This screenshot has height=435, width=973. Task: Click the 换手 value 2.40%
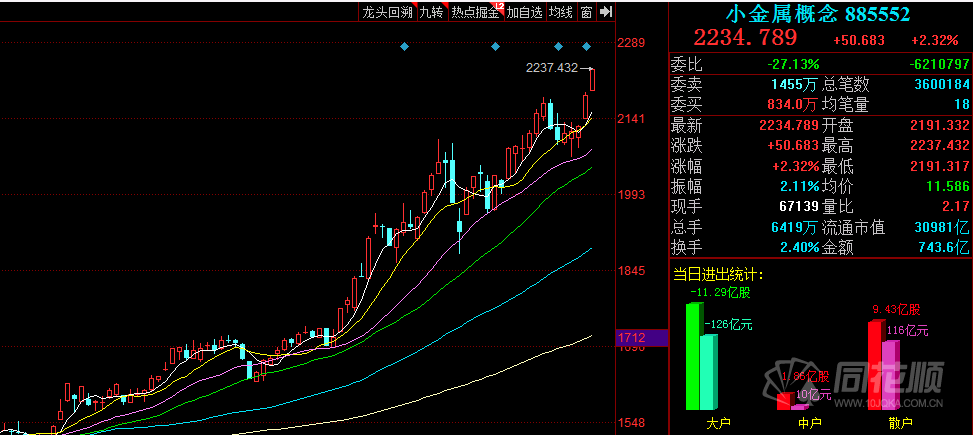pos(797,247)
